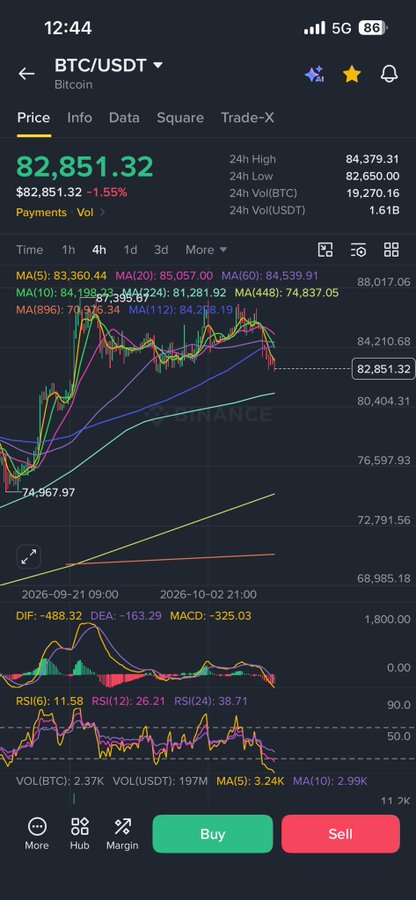Click the 24h Vol(BTC) value 19,270.16
Viewport: 416px width, 900px height.
tap(372, 193)
